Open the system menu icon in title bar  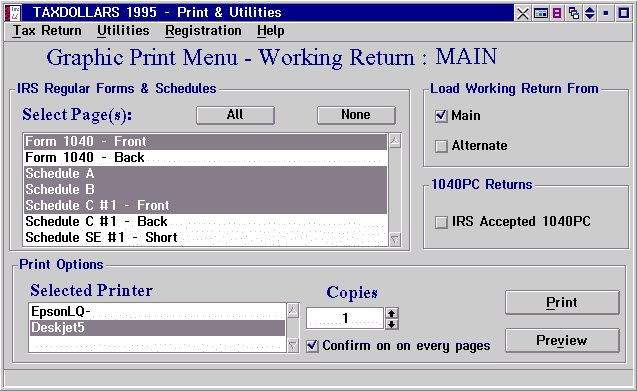click(12, 13)
